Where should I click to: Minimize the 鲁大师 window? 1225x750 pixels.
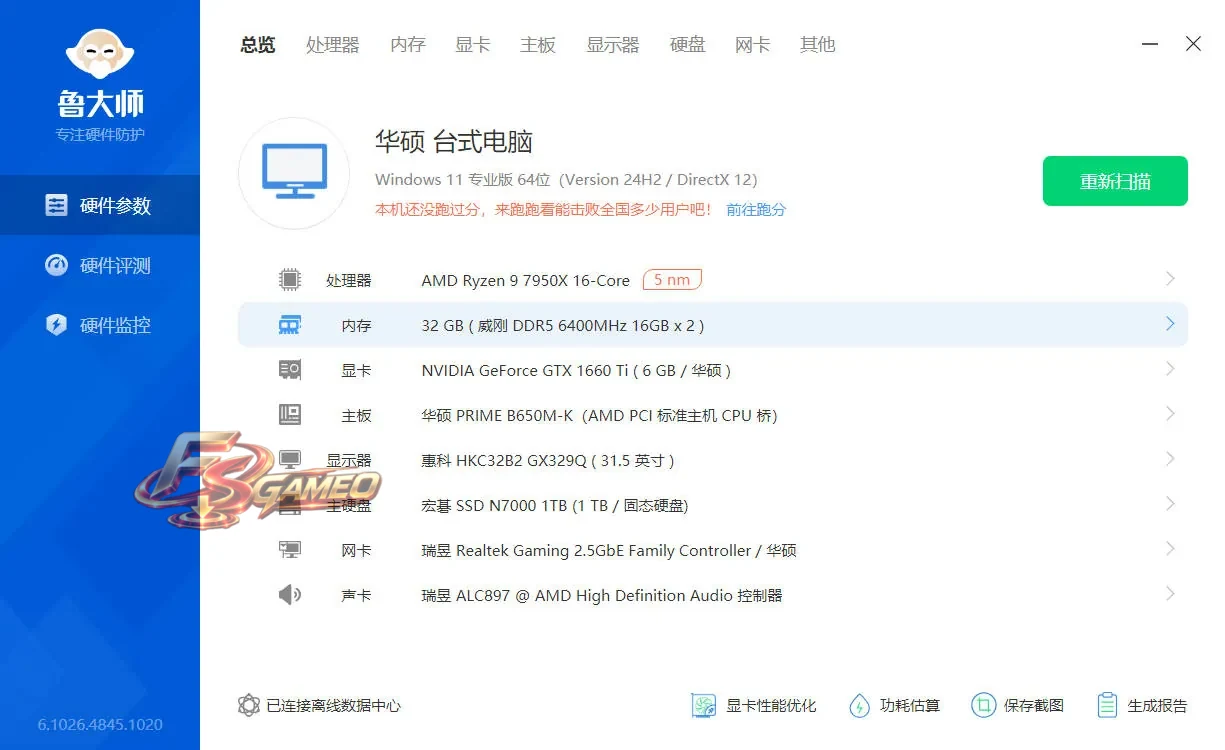coord(1150,44)
